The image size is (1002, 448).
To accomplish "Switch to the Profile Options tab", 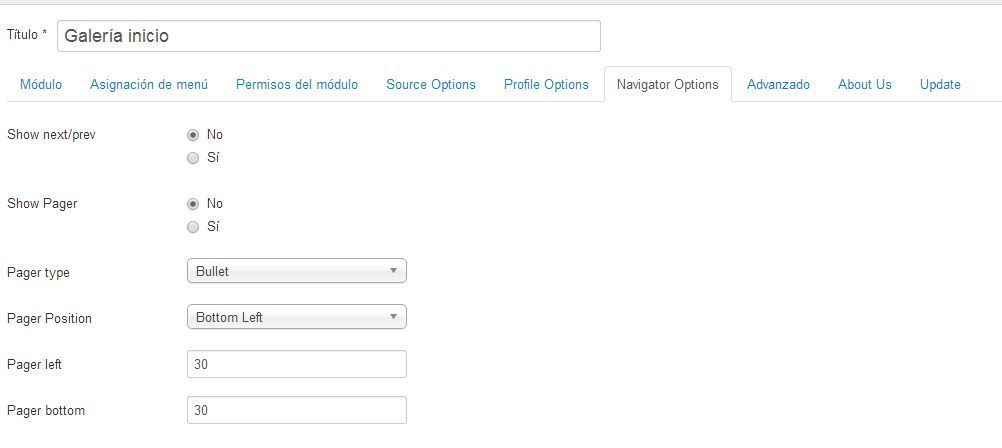I will click(546, 84).
